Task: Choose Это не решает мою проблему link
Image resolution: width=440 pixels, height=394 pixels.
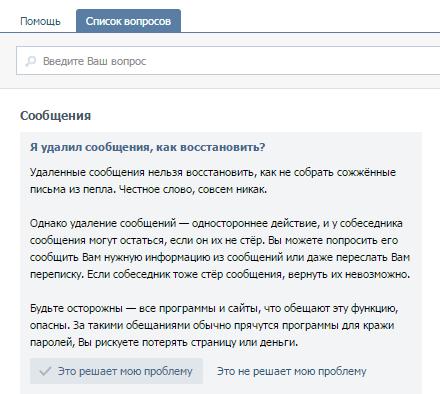Action: pos(292,371)
